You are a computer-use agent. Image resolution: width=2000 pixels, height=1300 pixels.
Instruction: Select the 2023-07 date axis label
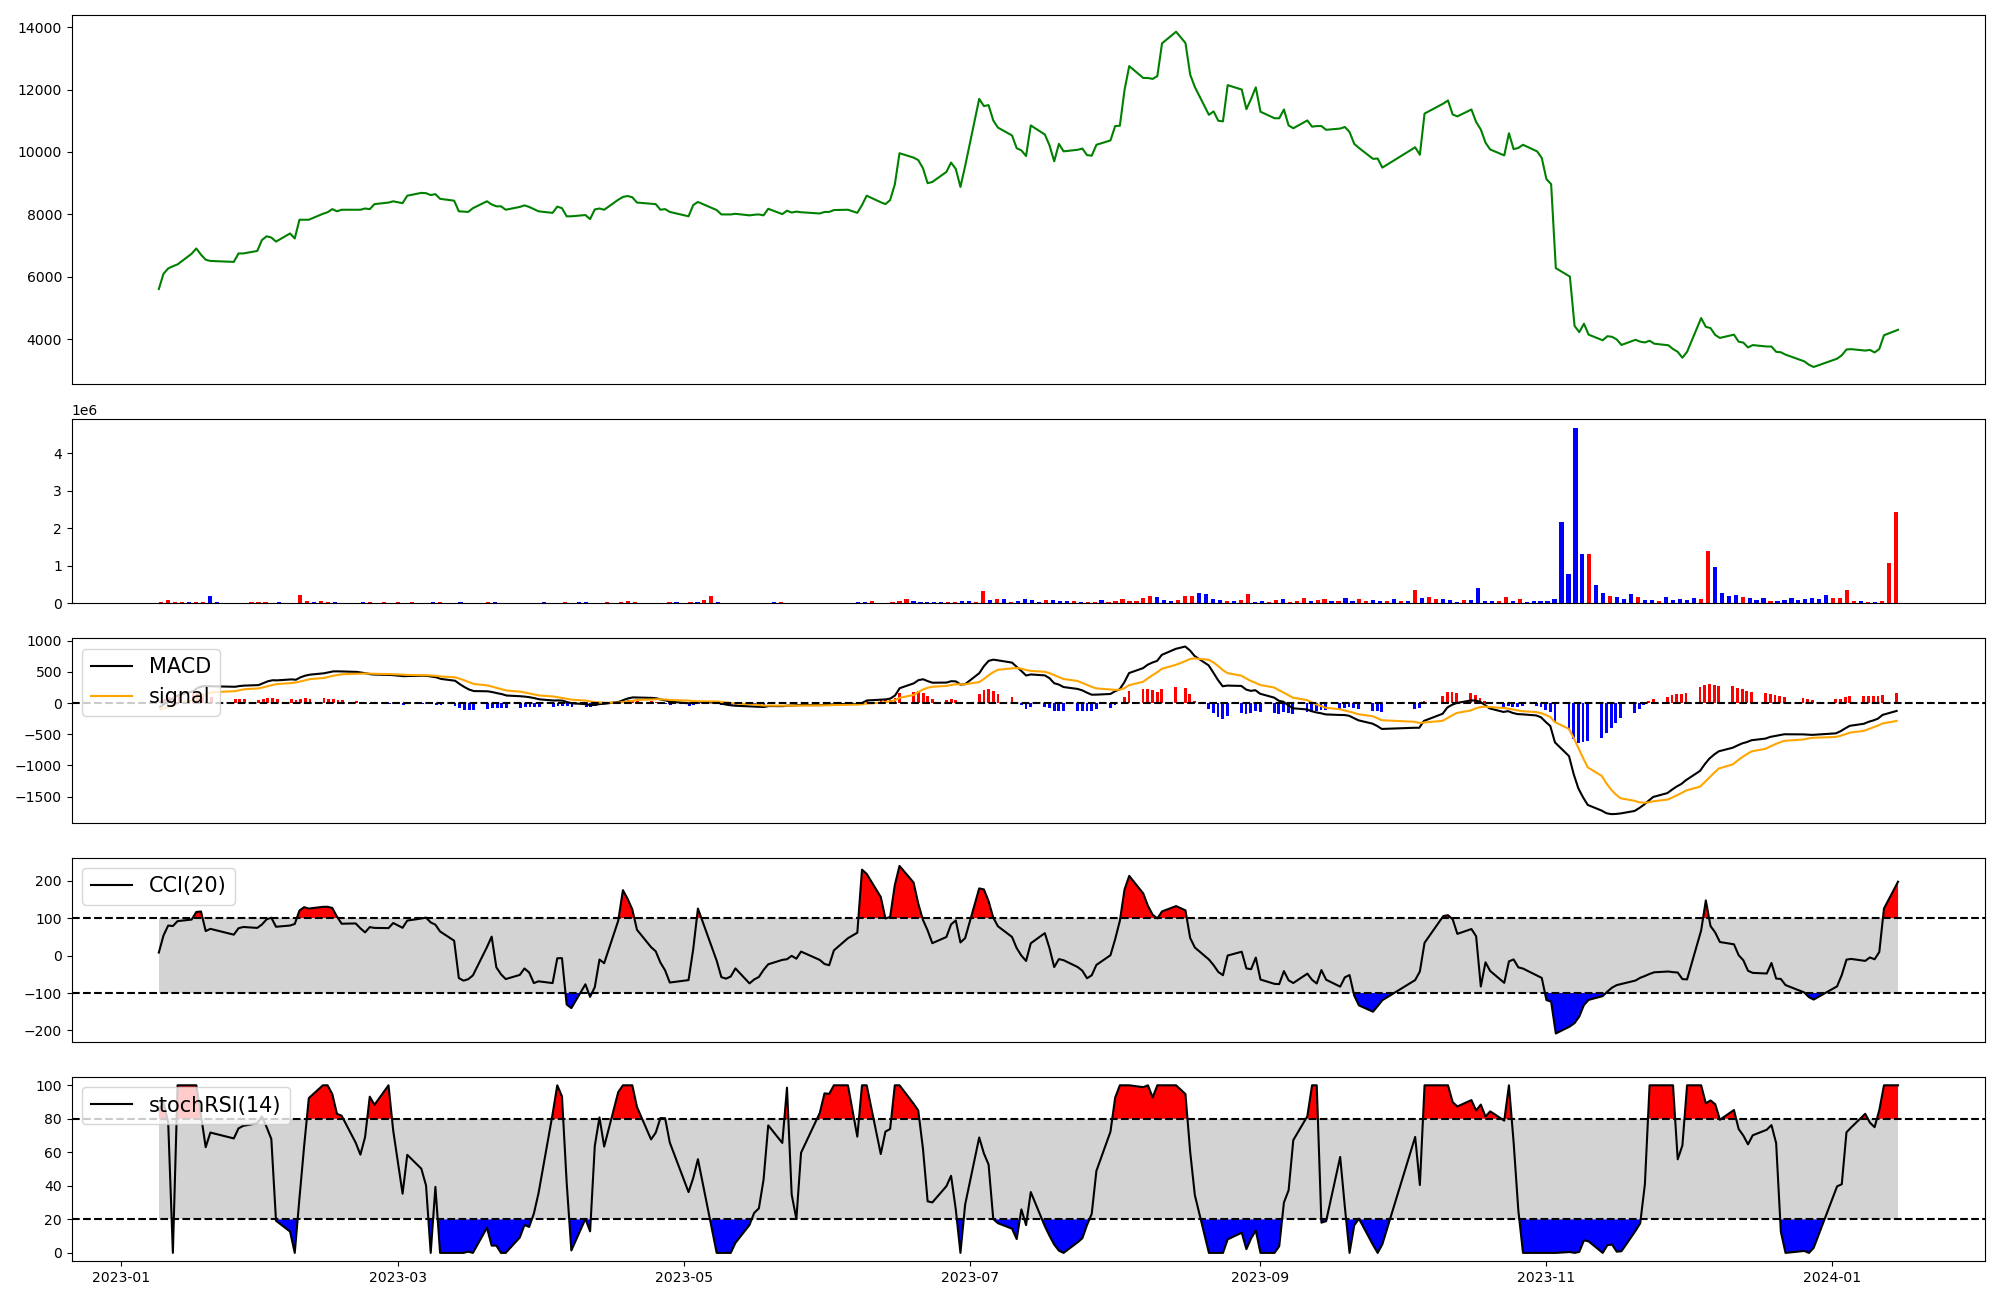(x=970, y=1277)
